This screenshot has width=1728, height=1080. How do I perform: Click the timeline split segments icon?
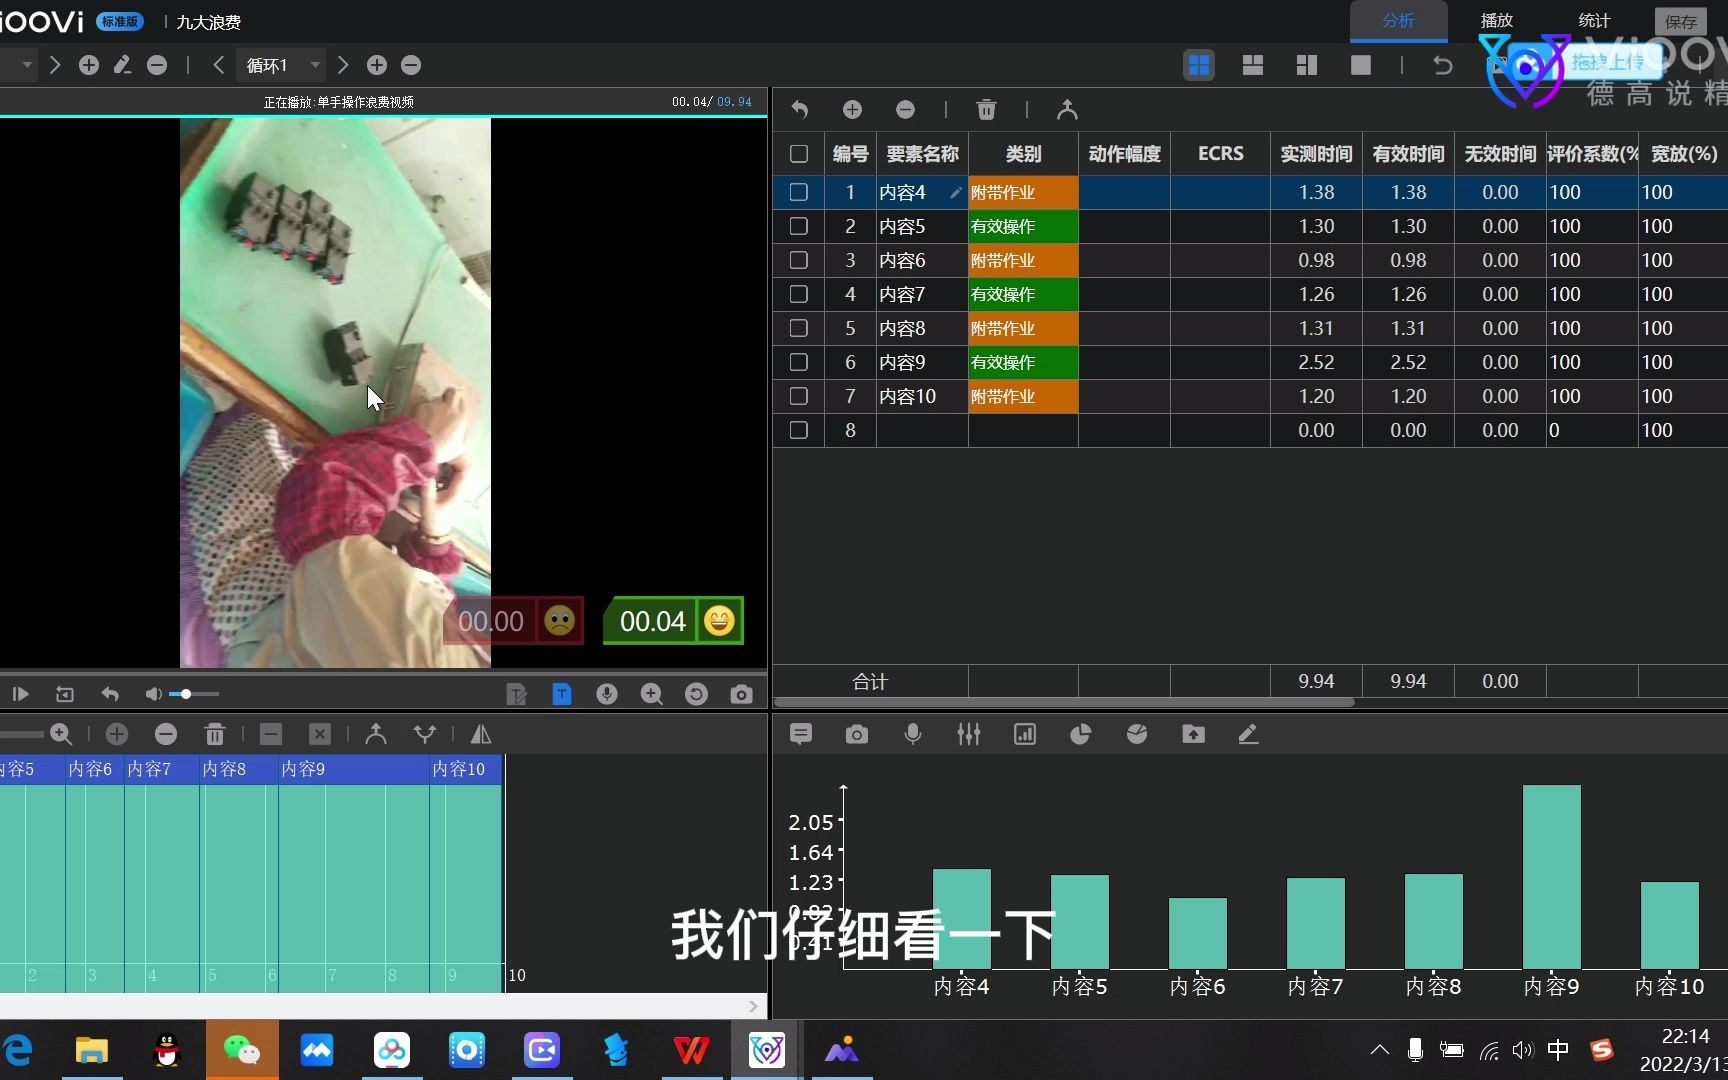coord(425,734)
